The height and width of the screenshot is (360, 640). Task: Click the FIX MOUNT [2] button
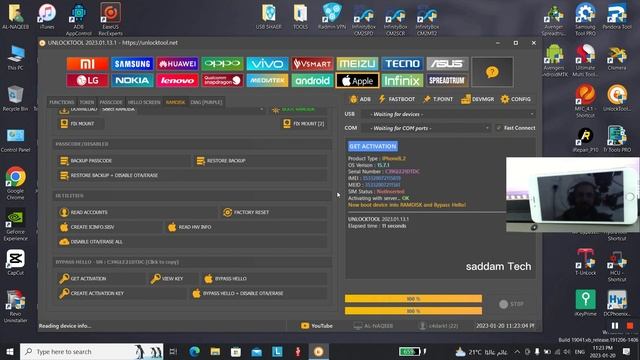click(304, 123)
